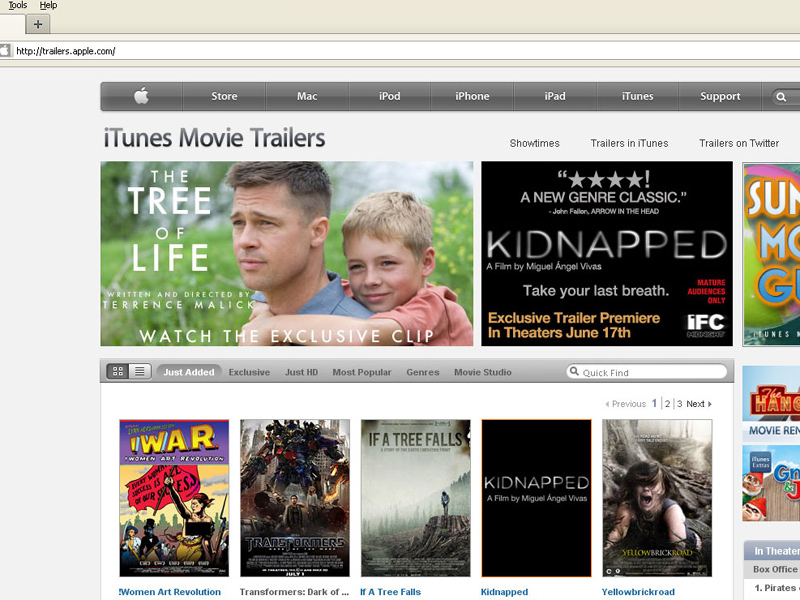Click the Transformers: Dark of ... title link
The image size is (800, 600).
294,592
